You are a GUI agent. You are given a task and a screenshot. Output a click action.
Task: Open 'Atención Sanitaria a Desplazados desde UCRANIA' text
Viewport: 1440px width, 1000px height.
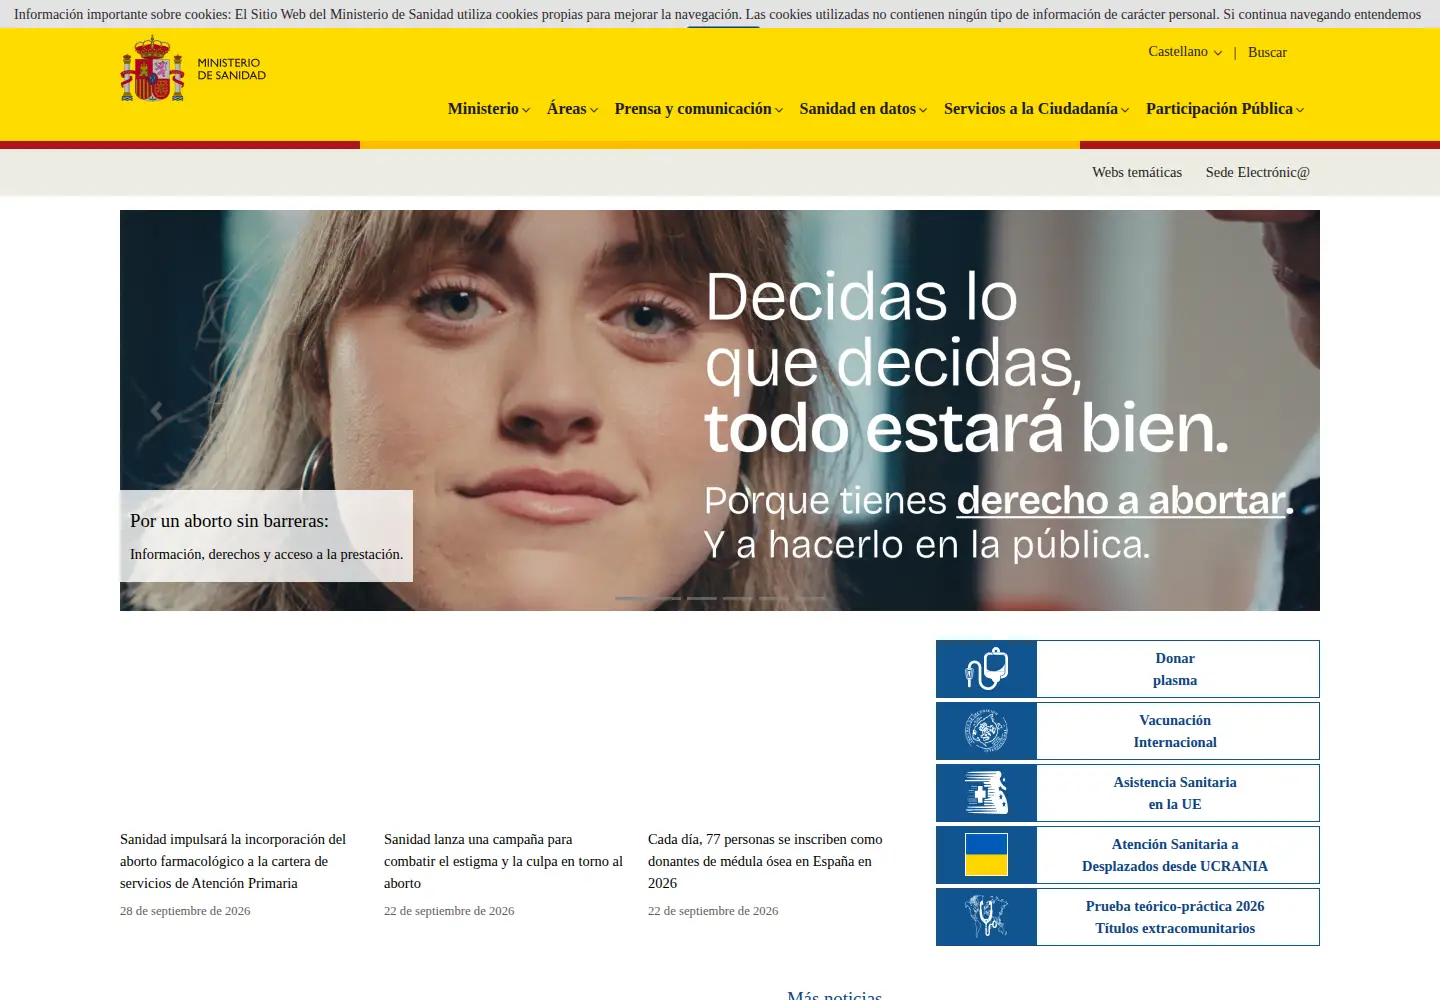(x=1175, y=855)
